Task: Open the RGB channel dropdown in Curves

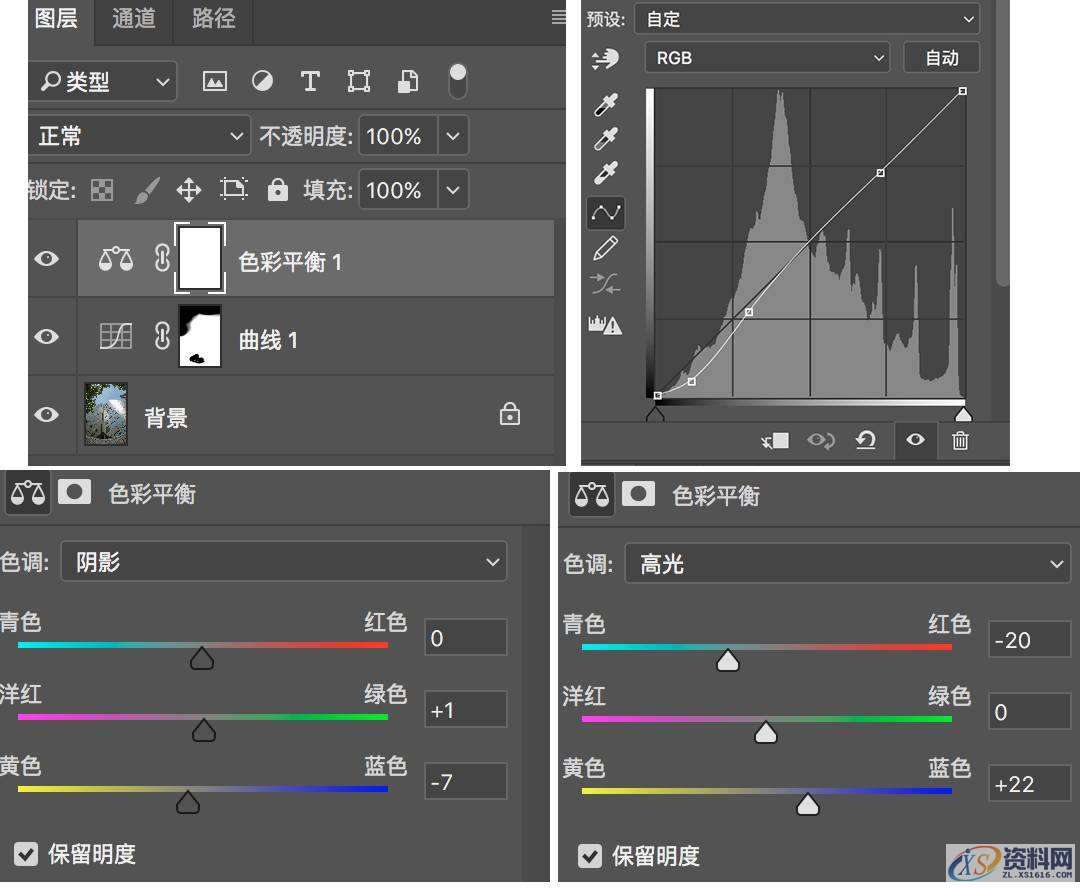Action: pos(766,57)
